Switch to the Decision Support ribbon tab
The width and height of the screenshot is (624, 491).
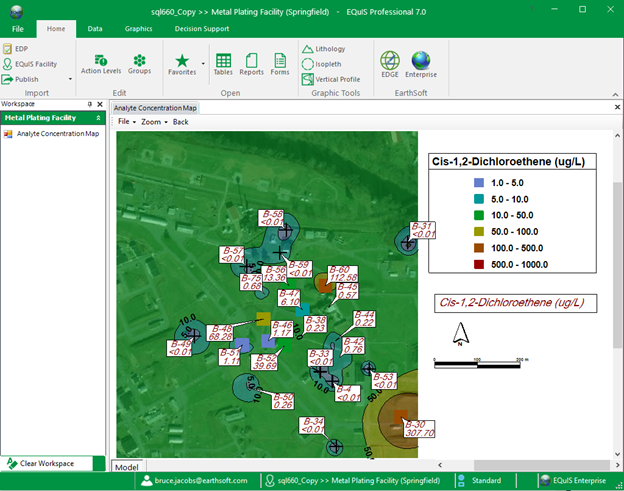coord(201,29)
